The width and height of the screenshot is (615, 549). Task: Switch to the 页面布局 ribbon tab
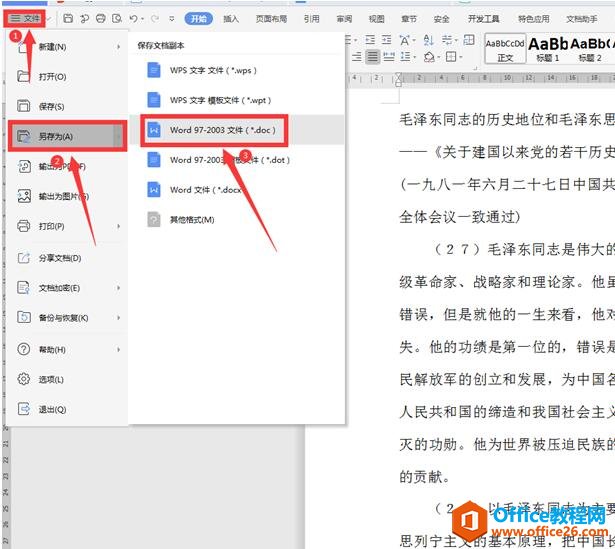[271, 18]
